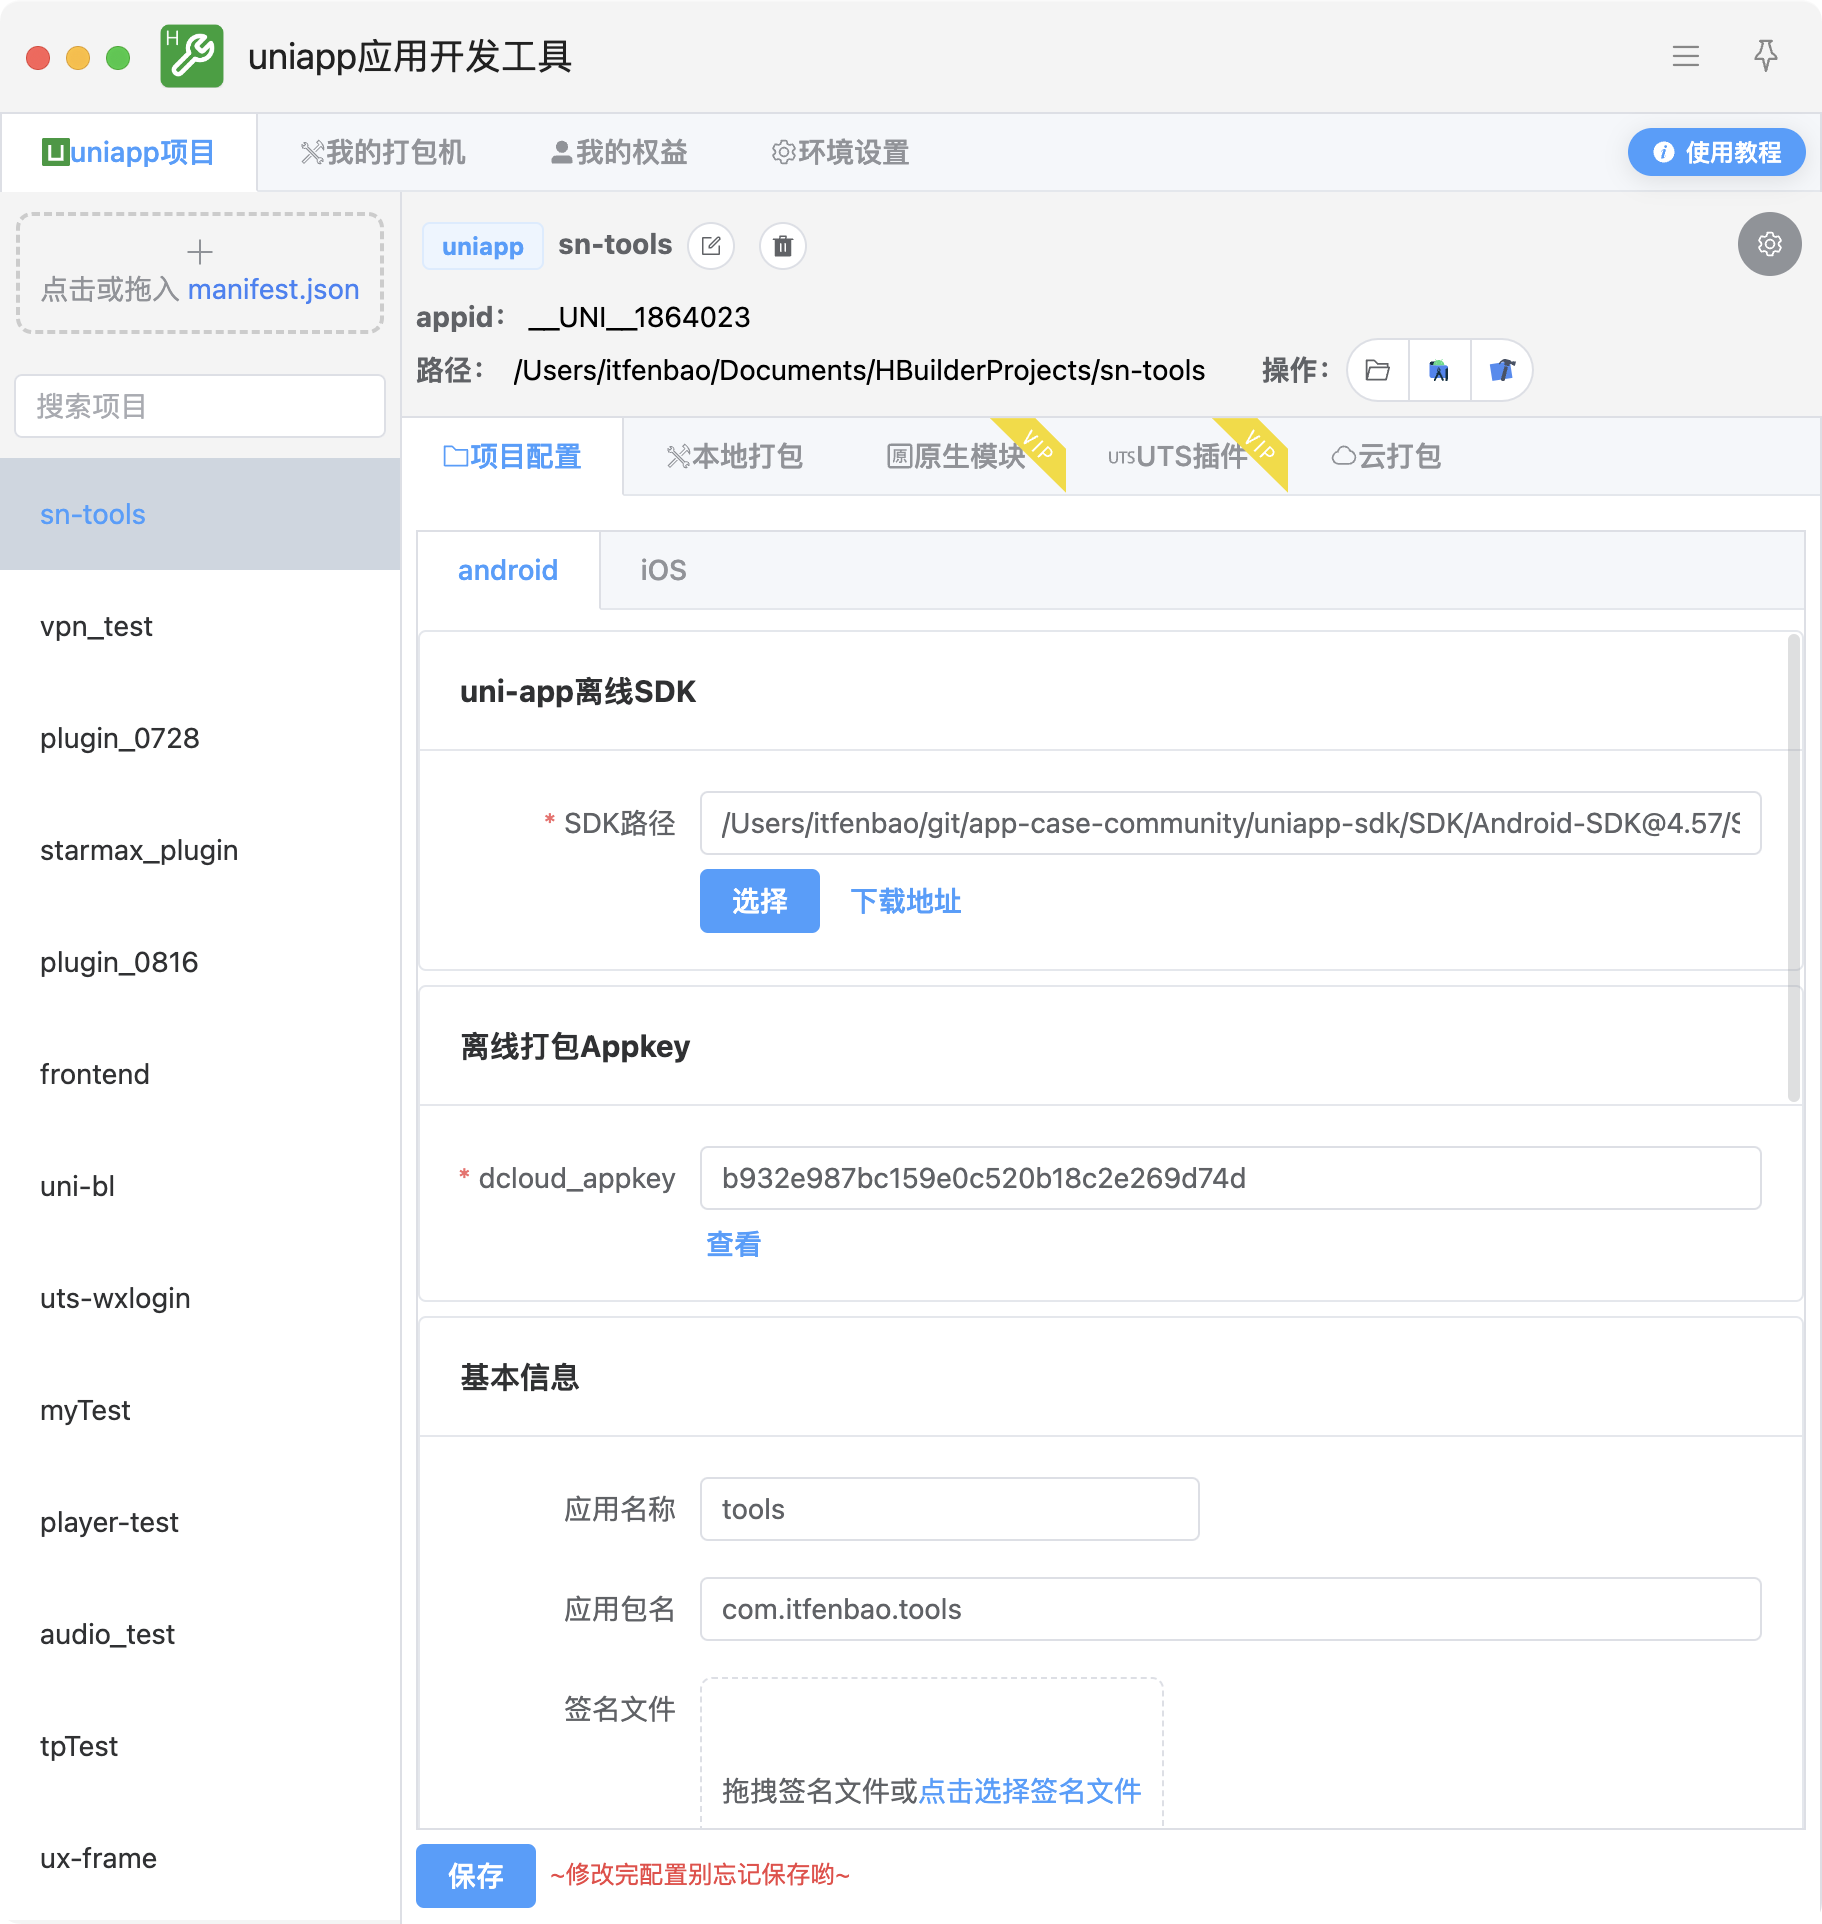Open 使用教程 tutorial button

click(1716, 152)
